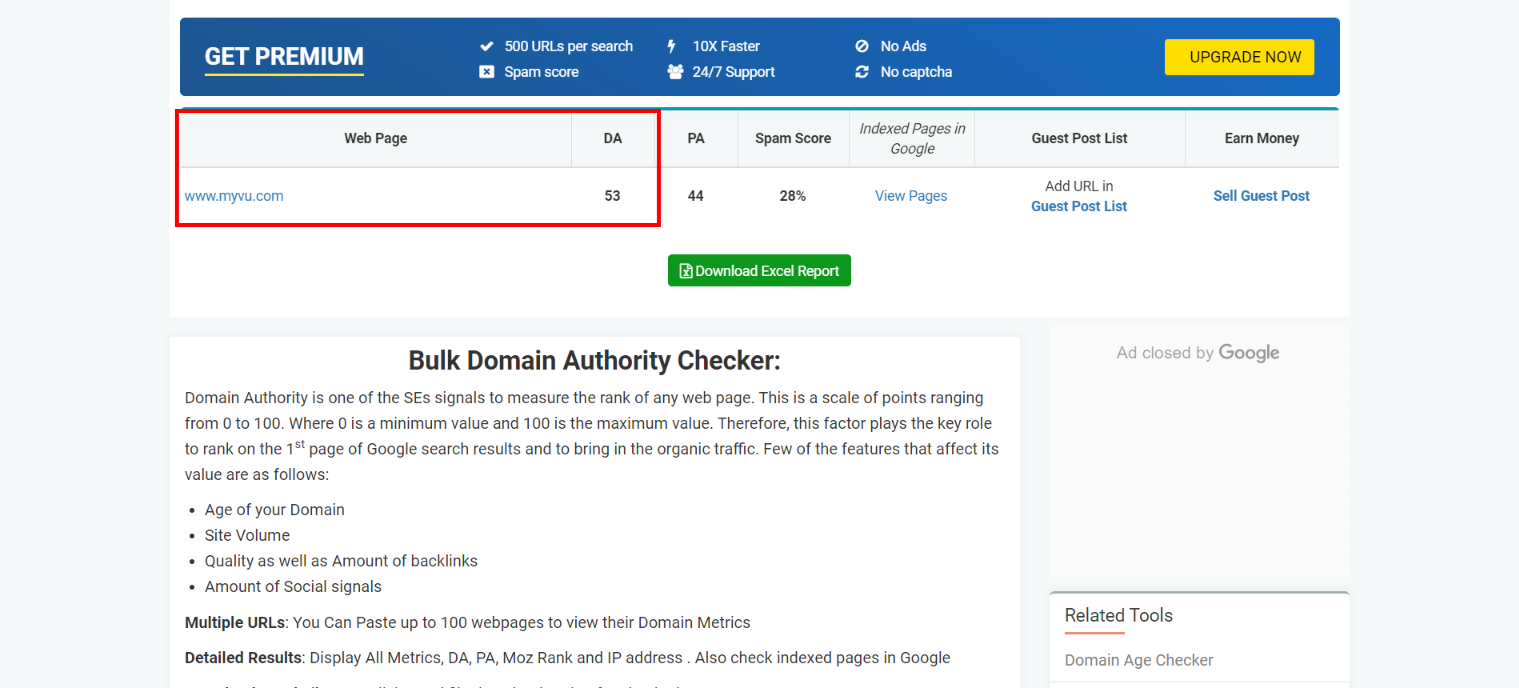
Task: Click the X icon next to Spam score
Action: [487, 72]
